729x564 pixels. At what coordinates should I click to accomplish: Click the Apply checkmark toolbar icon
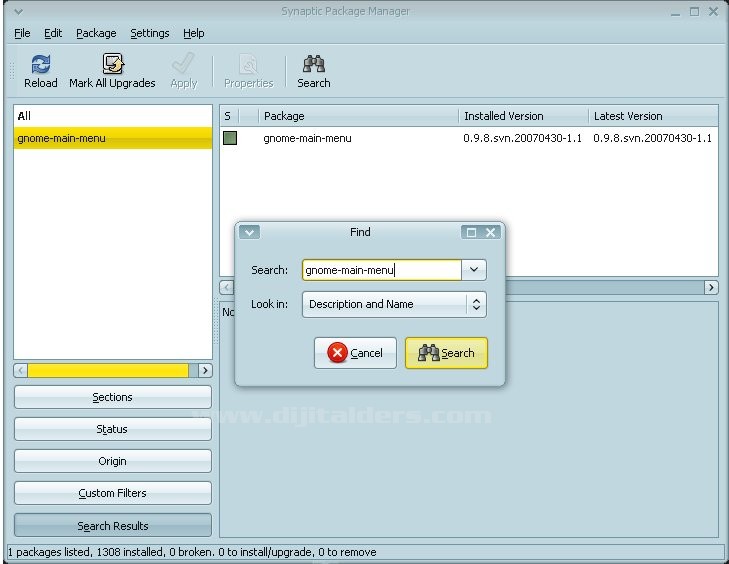click(184, 71)
